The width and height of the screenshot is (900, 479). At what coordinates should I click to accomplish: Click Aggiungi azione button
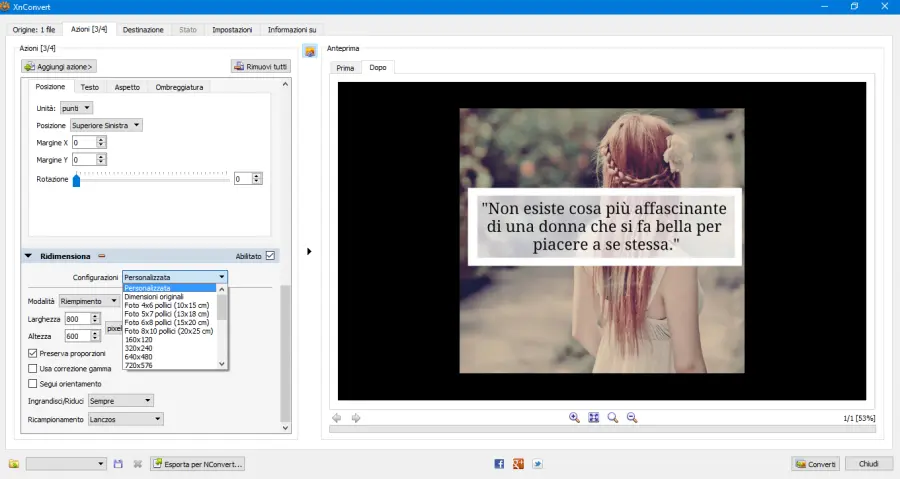point(59,67)
